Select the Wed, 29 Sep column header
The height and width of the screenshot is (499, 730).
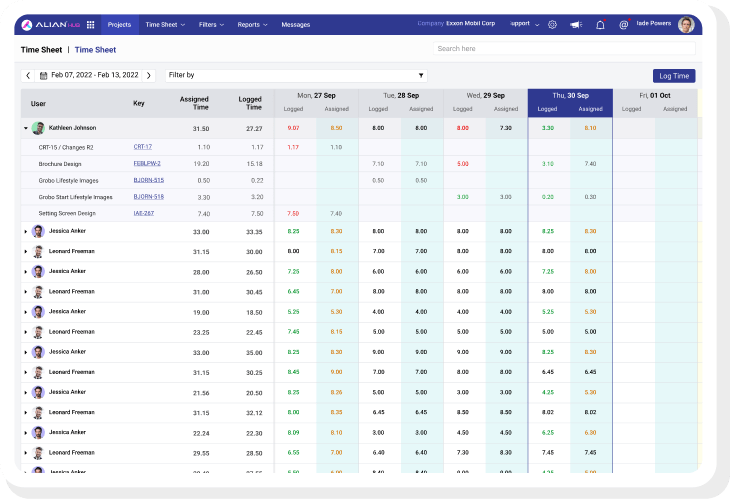tap(486, 95)
